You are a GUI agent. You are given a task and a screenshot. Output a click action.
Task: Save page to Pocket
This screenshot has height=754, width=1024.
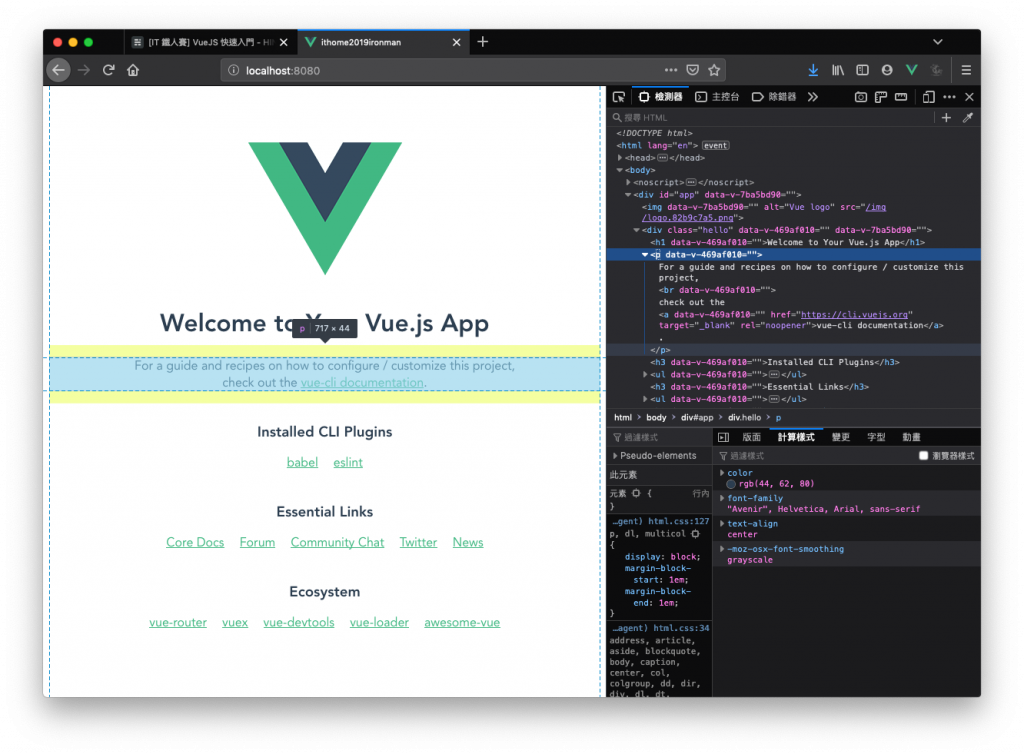point(693,70)
